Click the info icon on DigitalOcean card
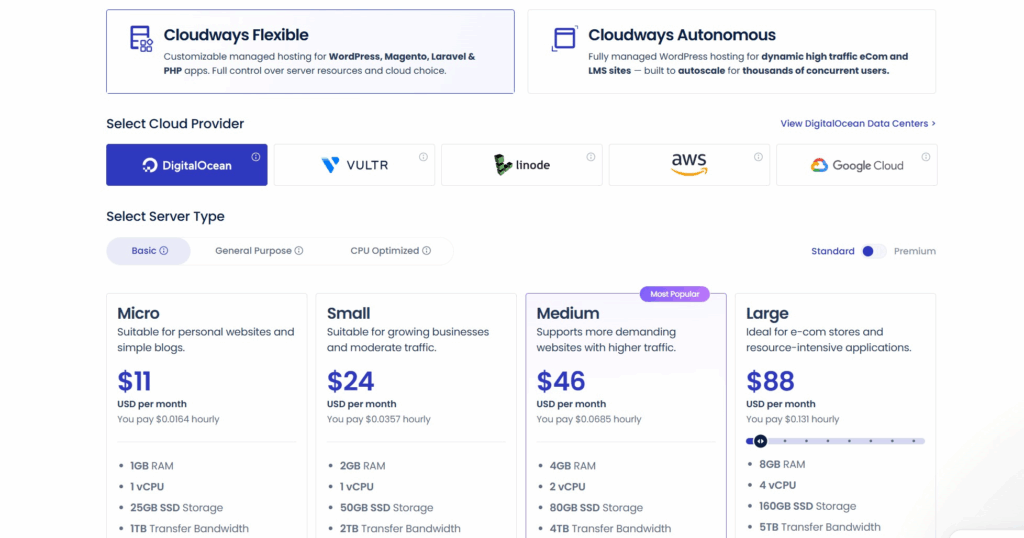The image size is (1024, 538). [x=256, y=157]
